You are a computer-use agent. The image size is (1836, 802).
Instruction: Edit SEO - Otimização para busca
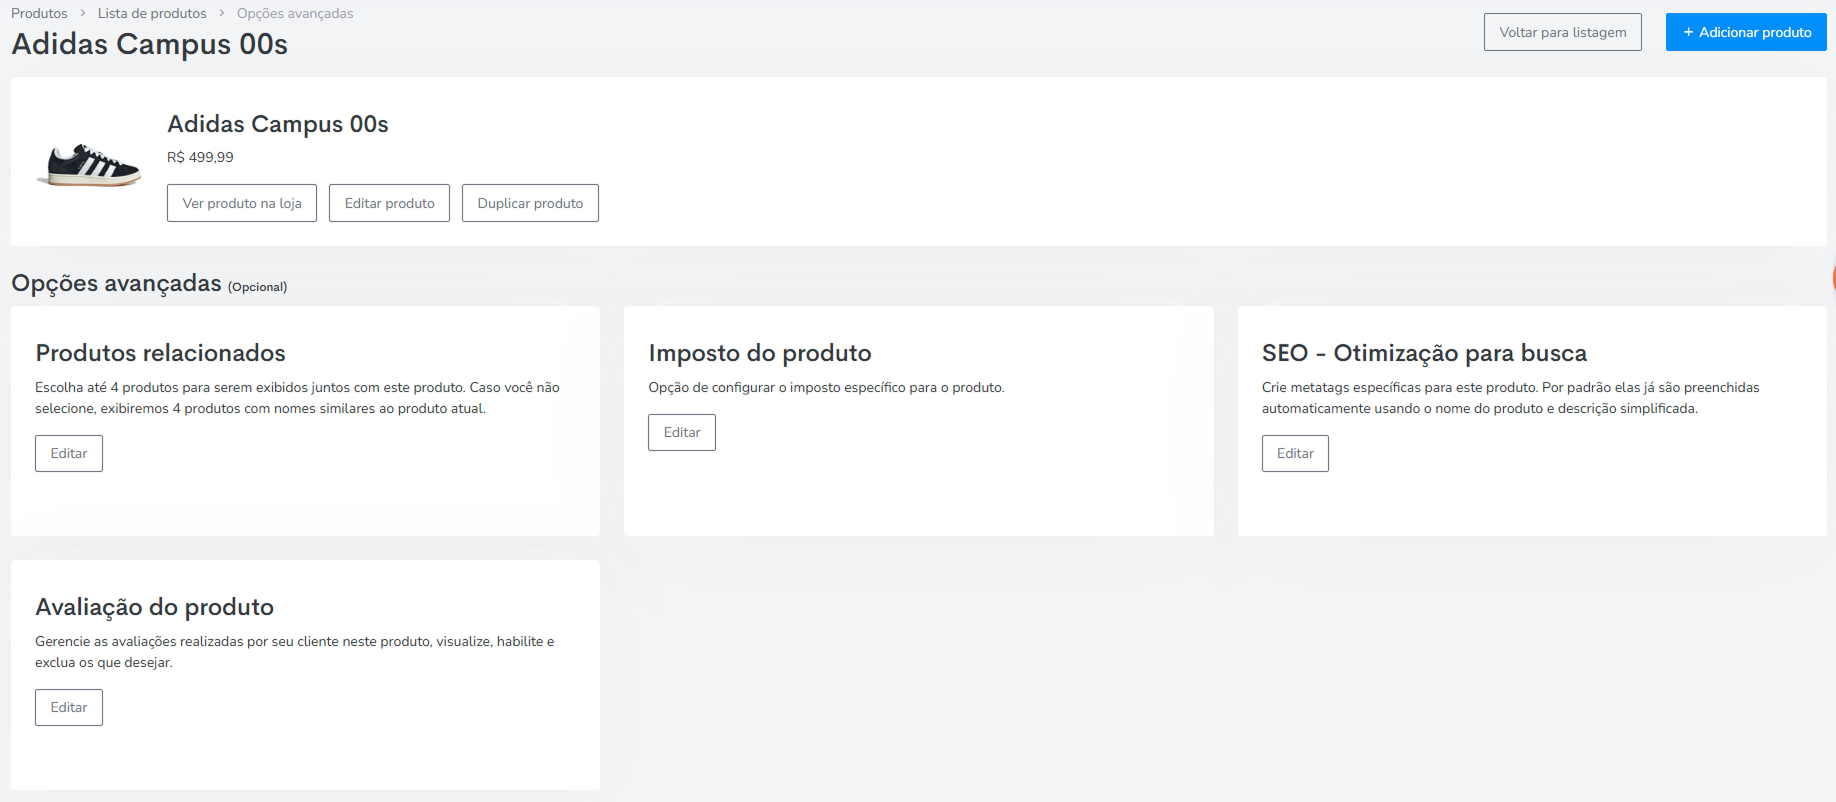coord(1295,453)
